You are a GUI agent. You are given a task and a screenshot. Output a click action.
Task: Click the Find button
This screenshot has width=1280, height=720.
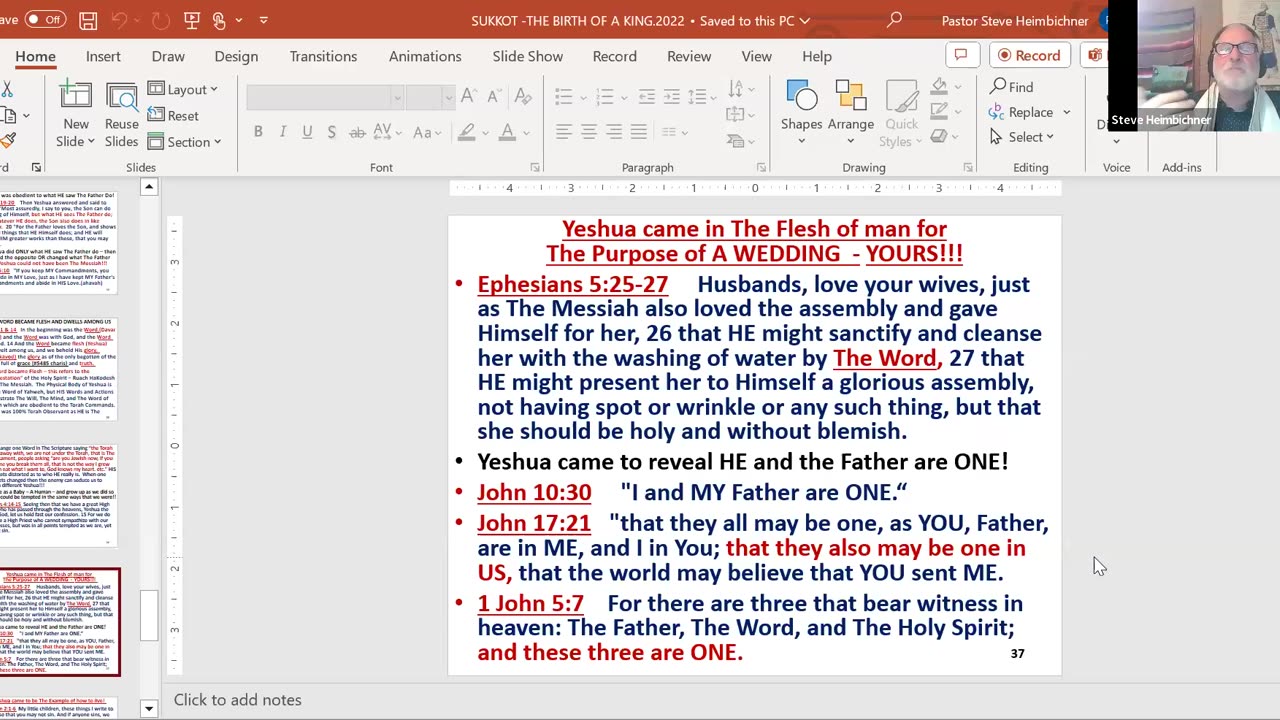coord(1012,87)
